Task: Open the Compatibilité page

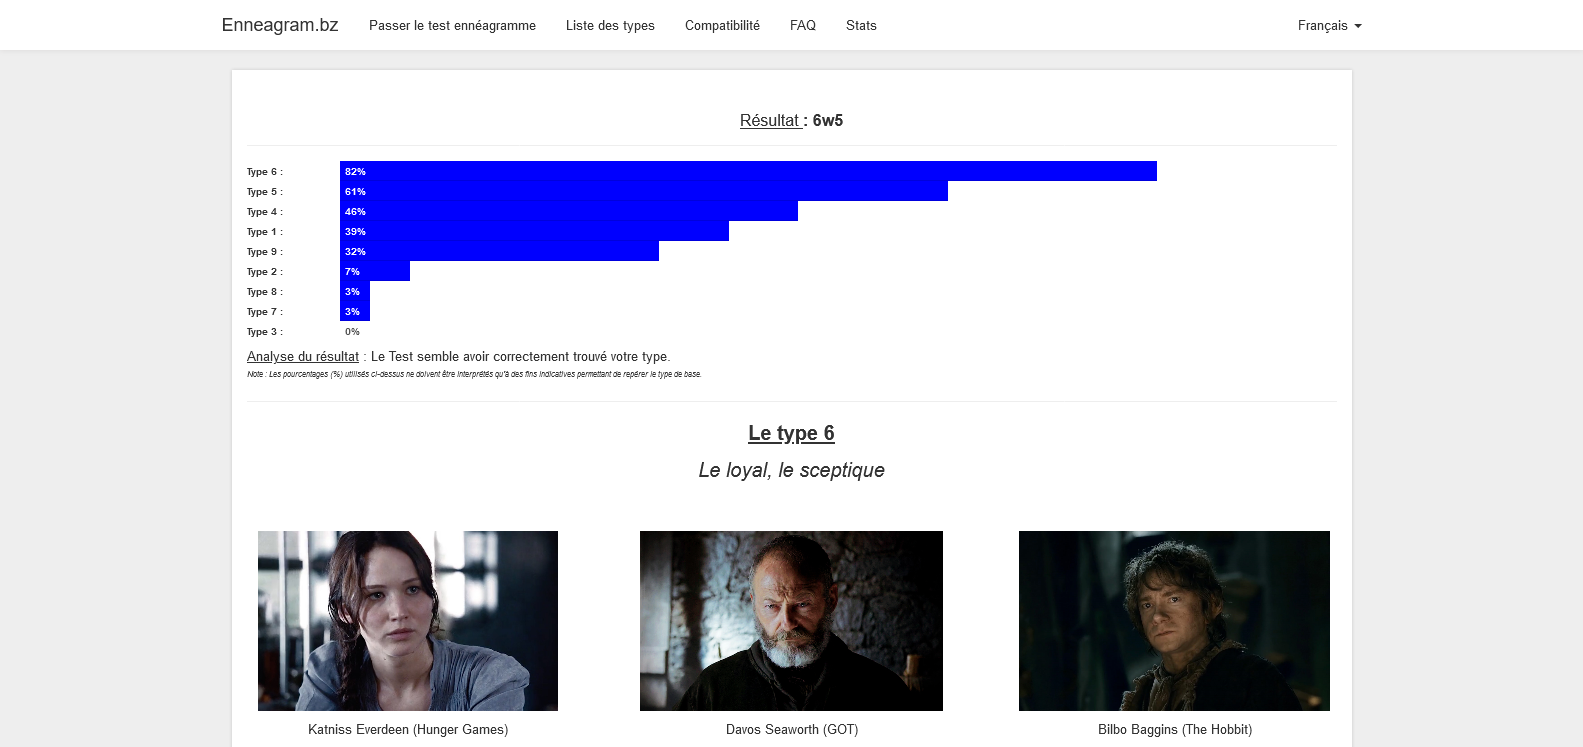Action: tap(722, 26)
